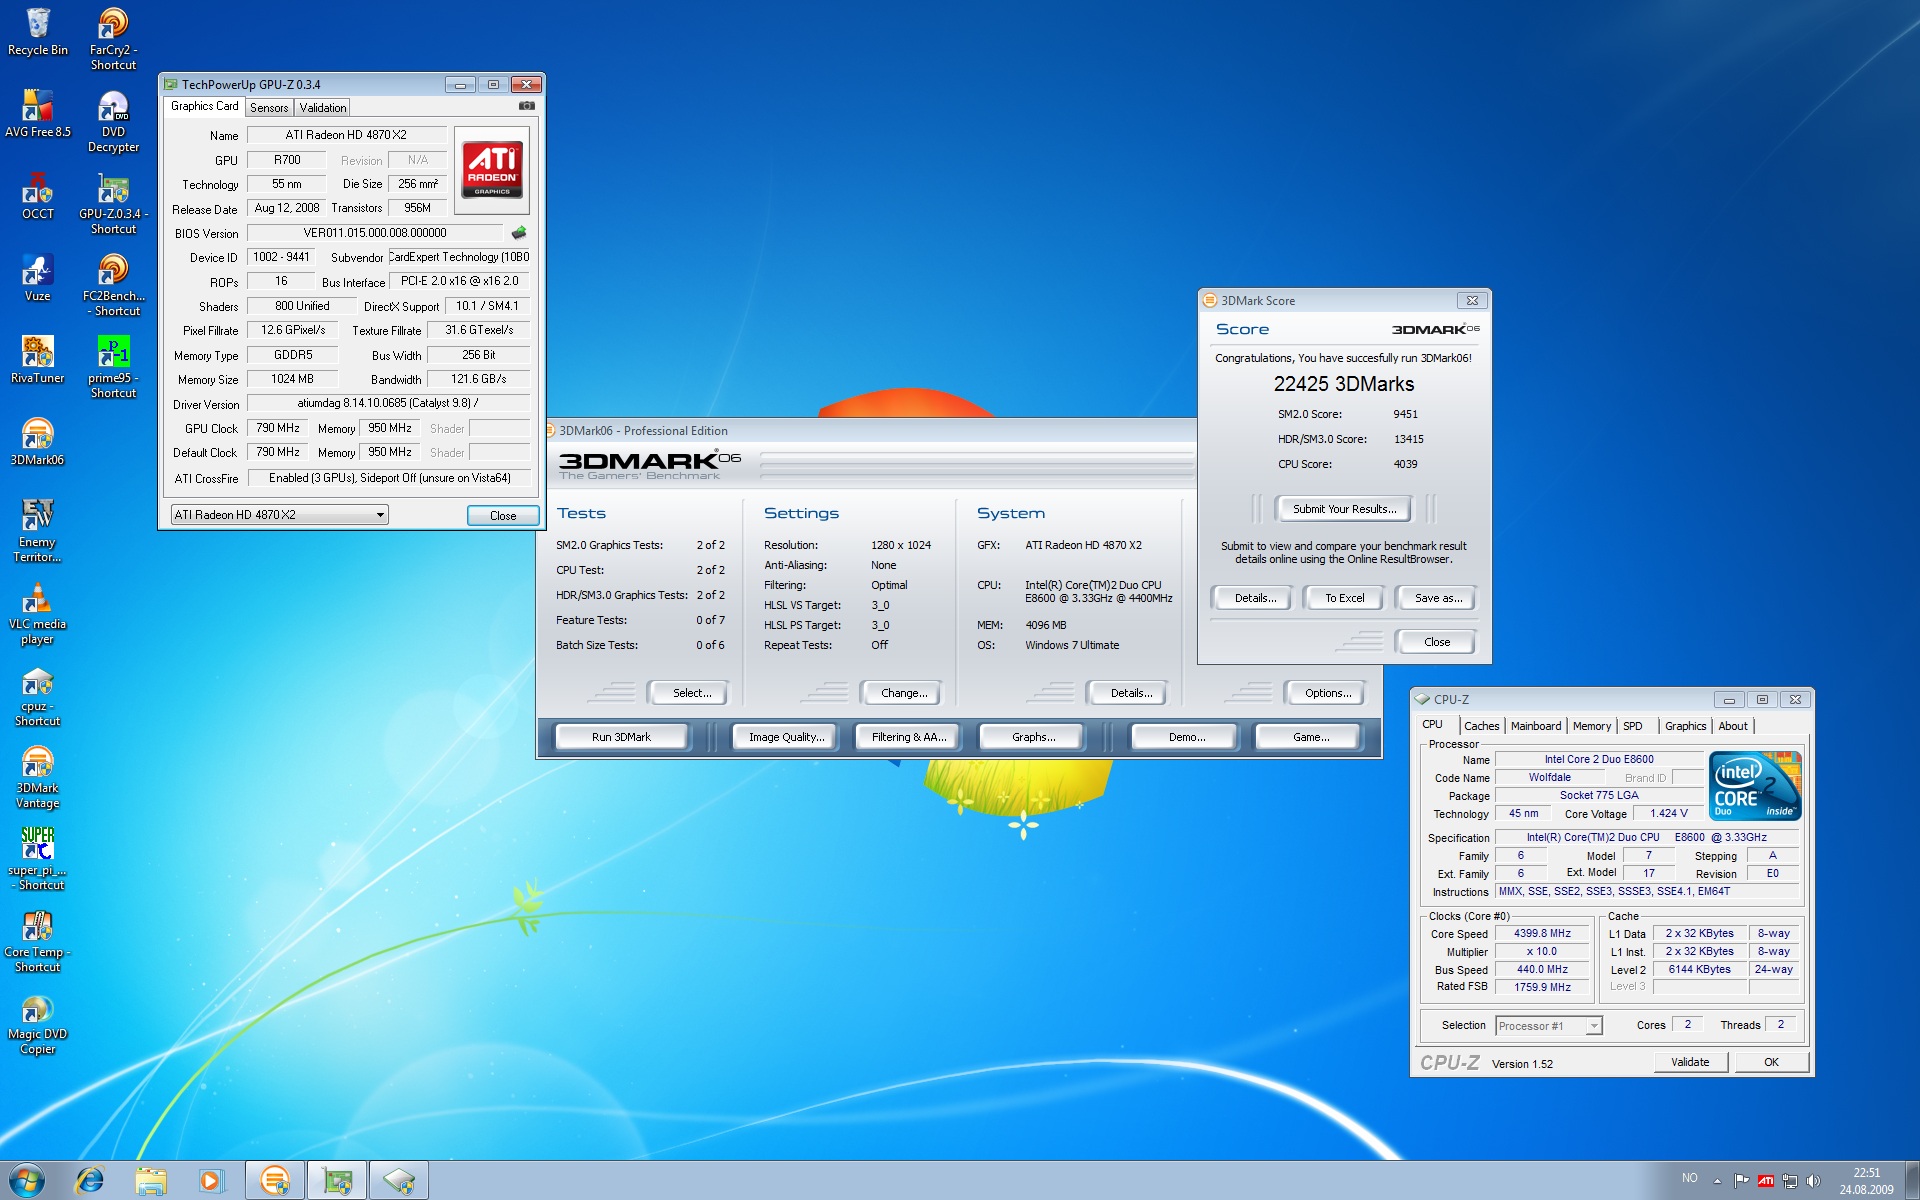
Task: Click the volume speaker tray icon
Action: 1813,1181
